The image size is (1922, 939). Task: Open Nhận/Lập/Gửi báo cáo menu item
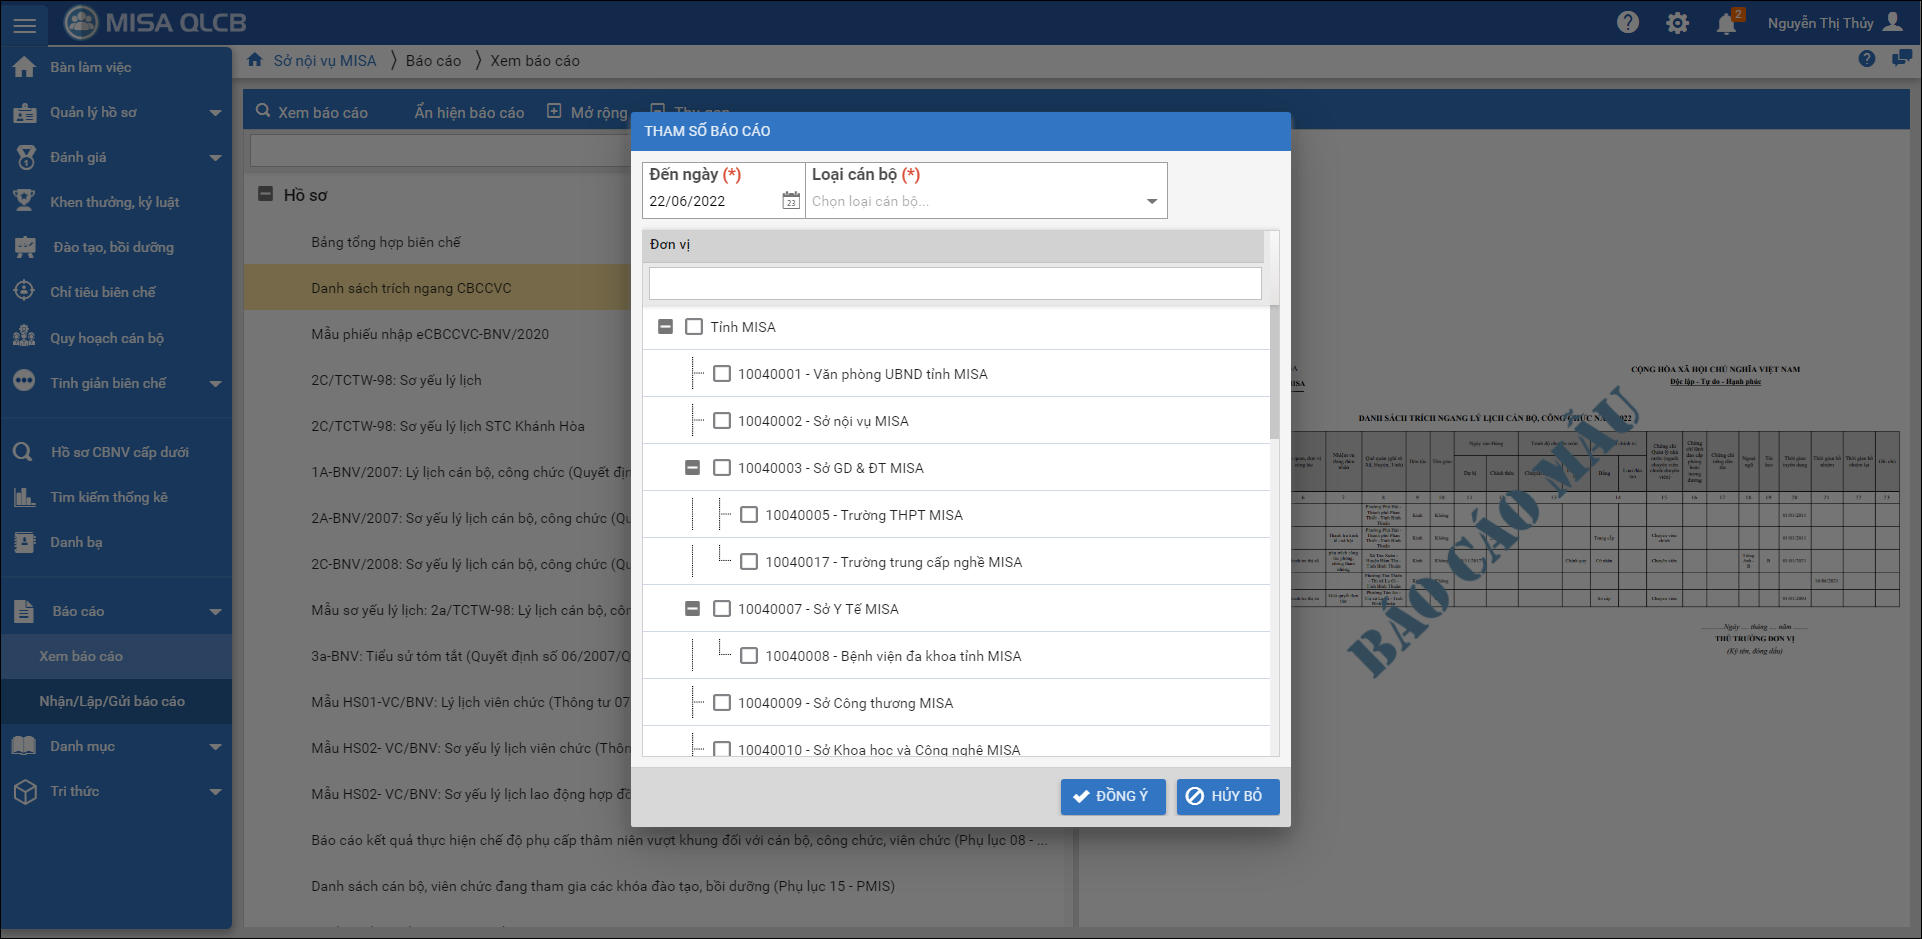pyautogui.click(x=112, y=701)
